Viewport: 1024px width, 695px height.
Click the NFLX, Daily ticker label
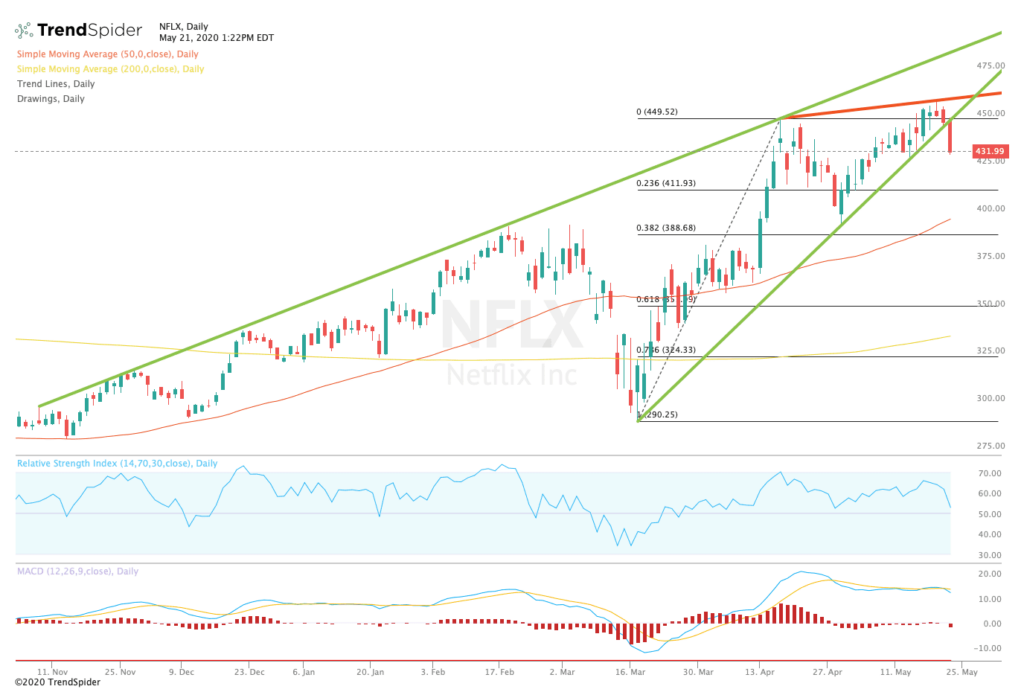pyautogui.click(x=184, y=27)
